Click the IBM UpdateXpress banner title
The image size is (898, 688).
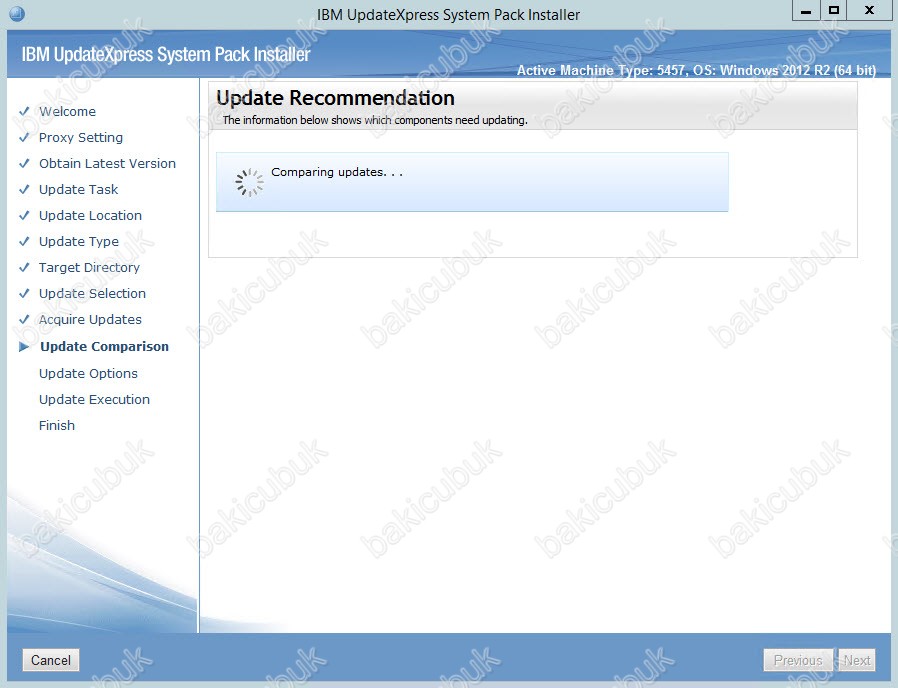point(166,54)
